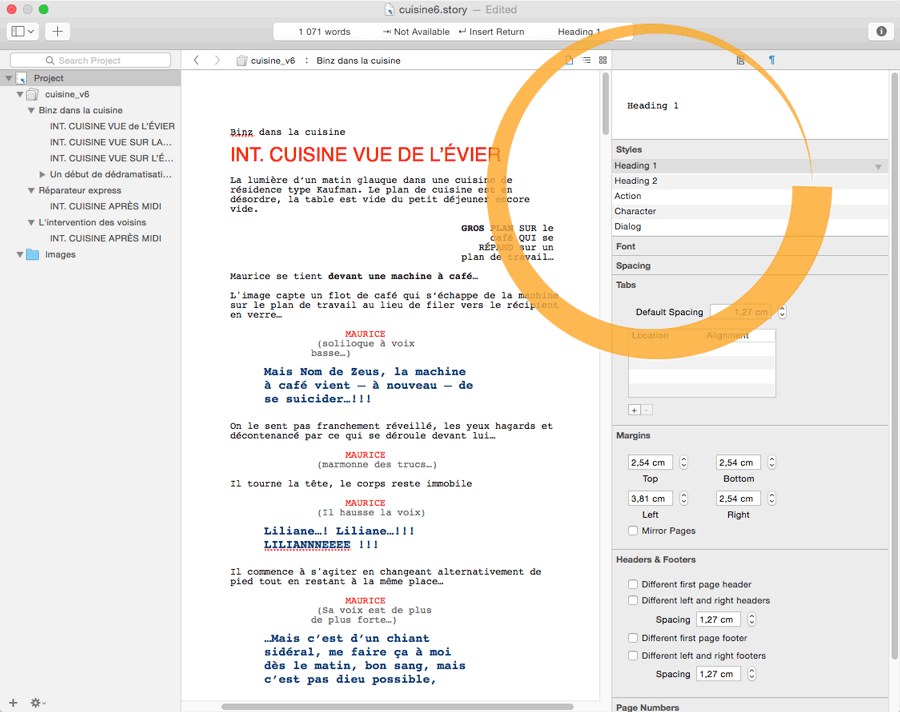Collapse the Project tree root
The height and width of the screenshot is (712, 900).
tap(9, 78)
